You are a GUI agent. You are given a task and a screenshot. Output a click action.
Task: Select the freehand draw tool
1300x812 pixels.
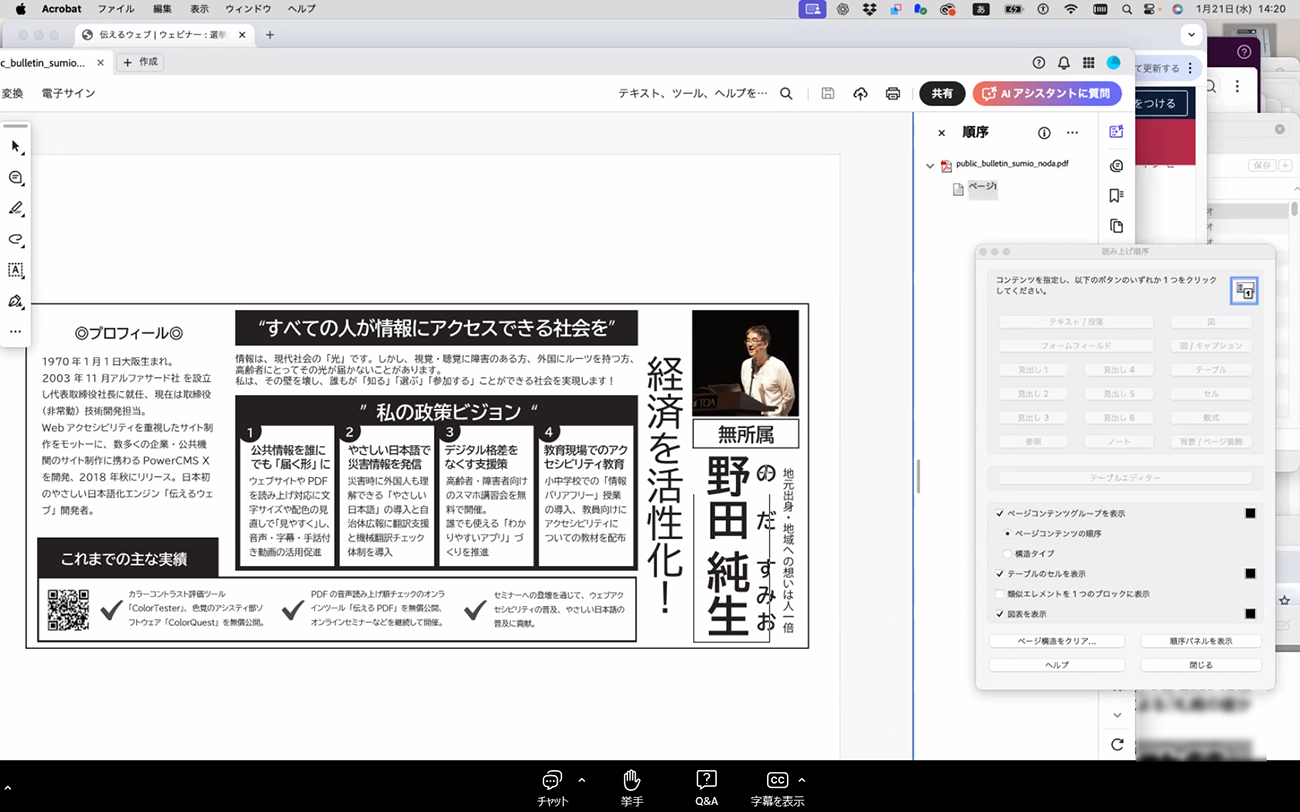pos(14,240)
